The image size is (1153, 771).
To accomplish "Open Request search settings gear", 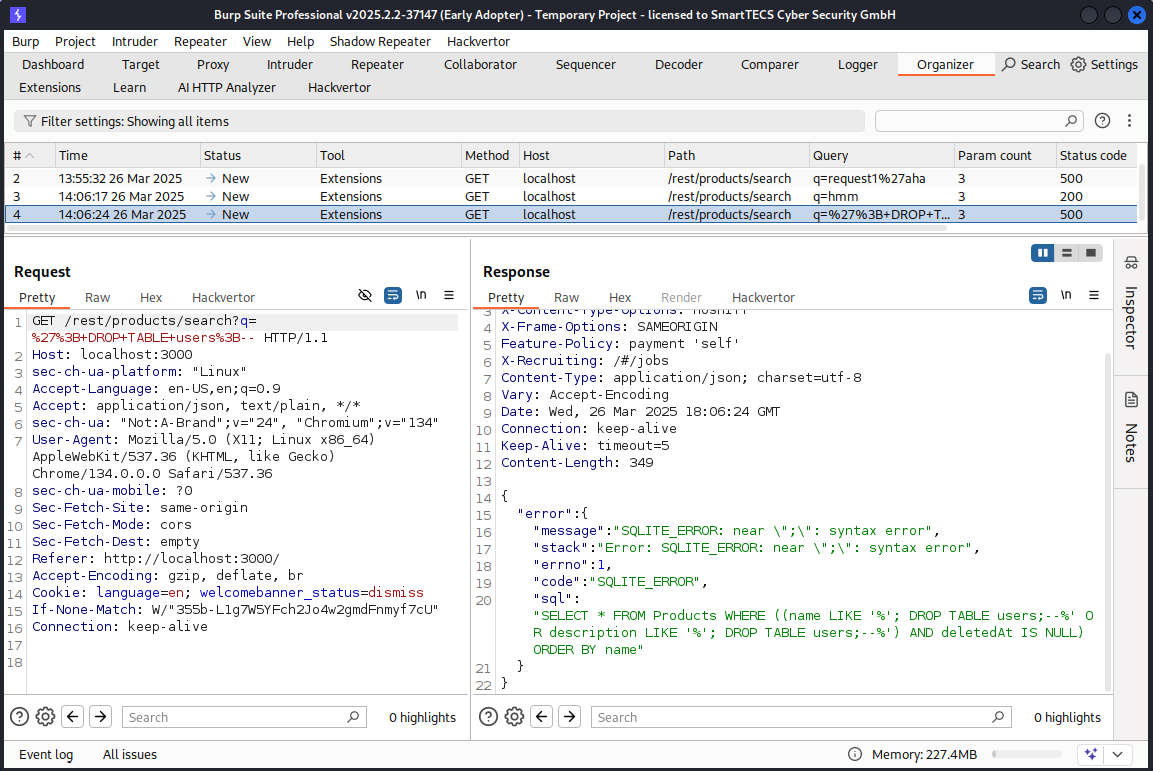I will point(46,716).
